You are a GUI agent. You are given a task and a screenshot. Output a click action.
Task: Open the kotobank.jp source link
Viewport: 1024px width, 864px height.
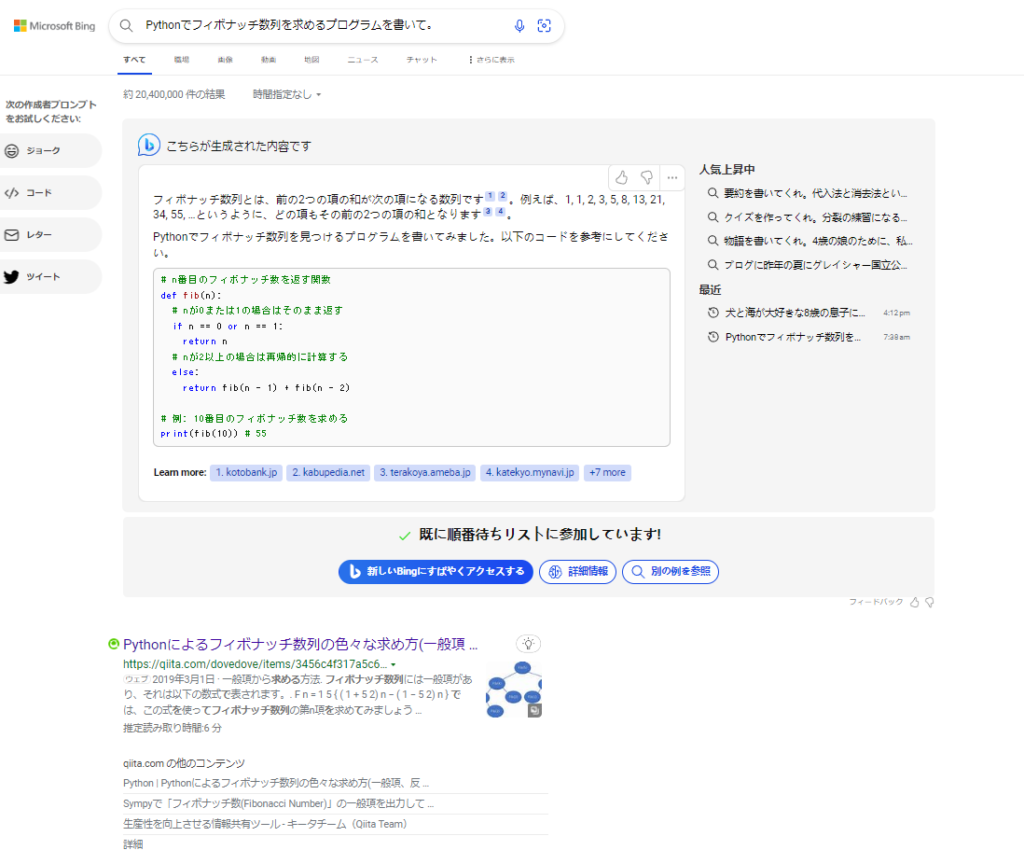pyautogui.click(x=246, y=473)
